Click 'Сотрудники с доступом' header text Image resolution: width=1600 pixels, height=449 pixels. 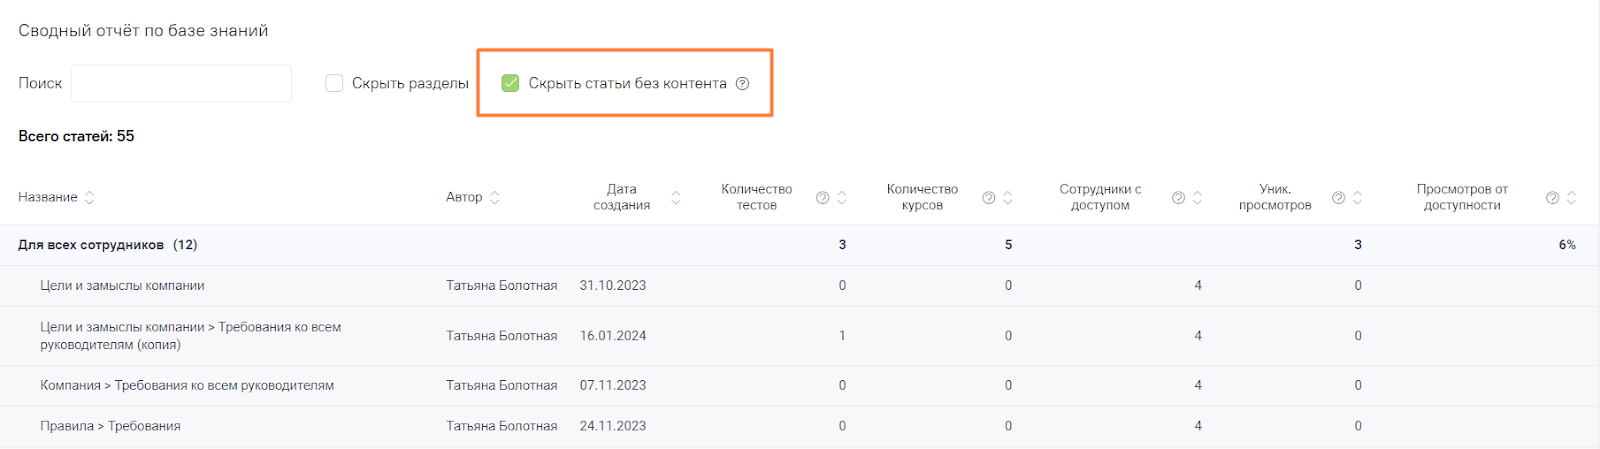tap(1100, 197)
